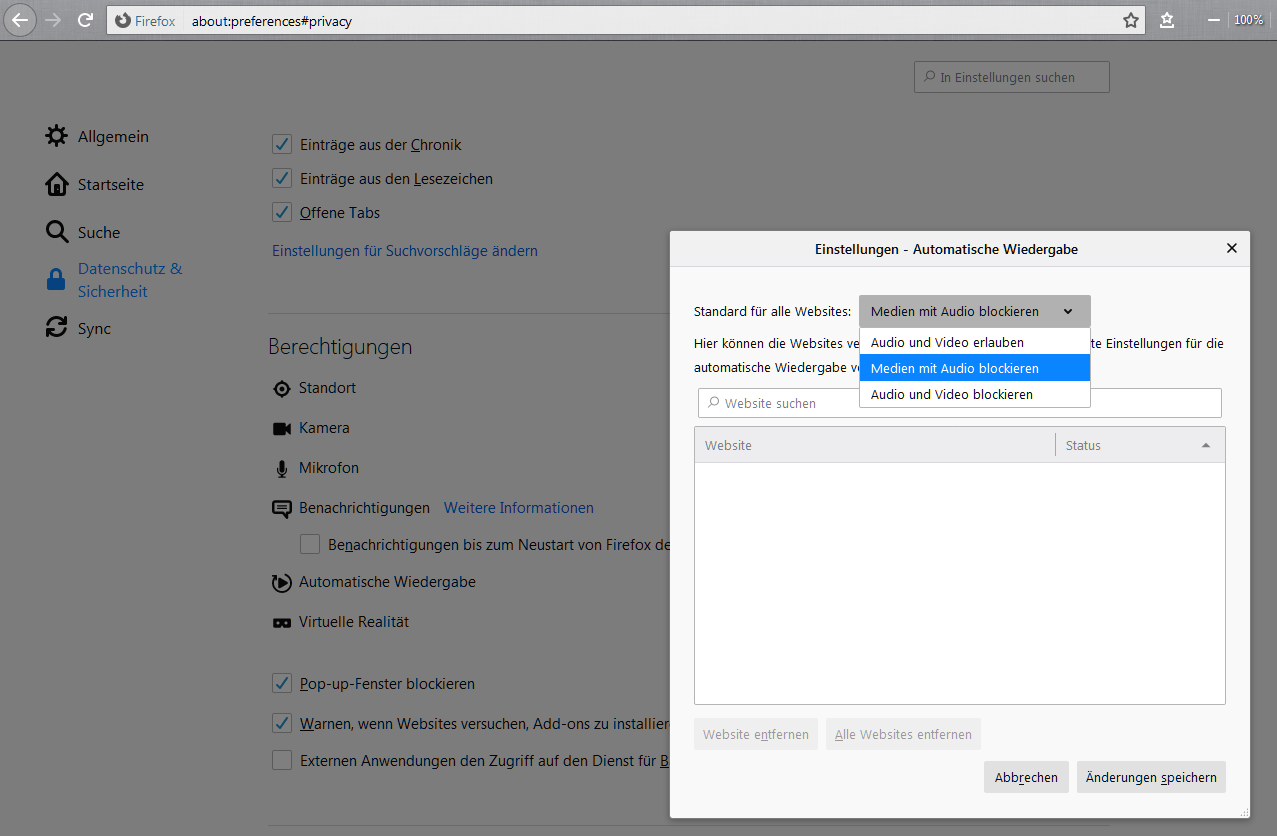Disable Pop-up-Fenster blockieren
The image size is (1277, 836).
coord(282,683)
